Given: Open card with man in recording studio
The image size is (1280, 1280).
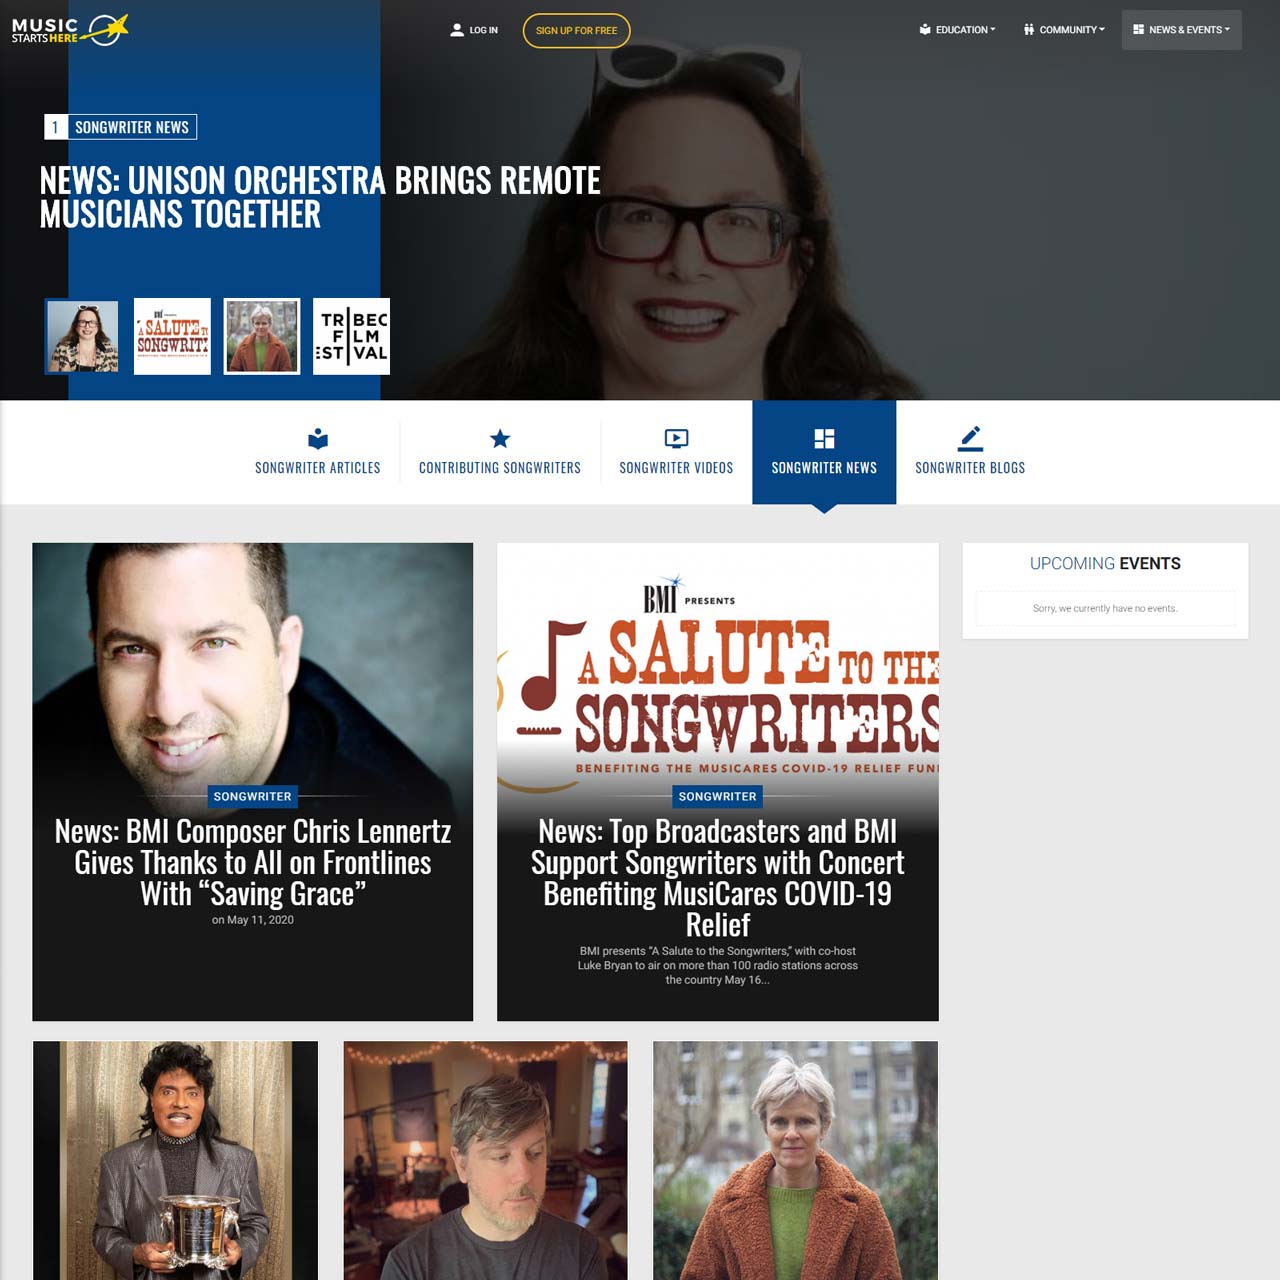Looking at the screenshot, I should [x=486, y=1160].
